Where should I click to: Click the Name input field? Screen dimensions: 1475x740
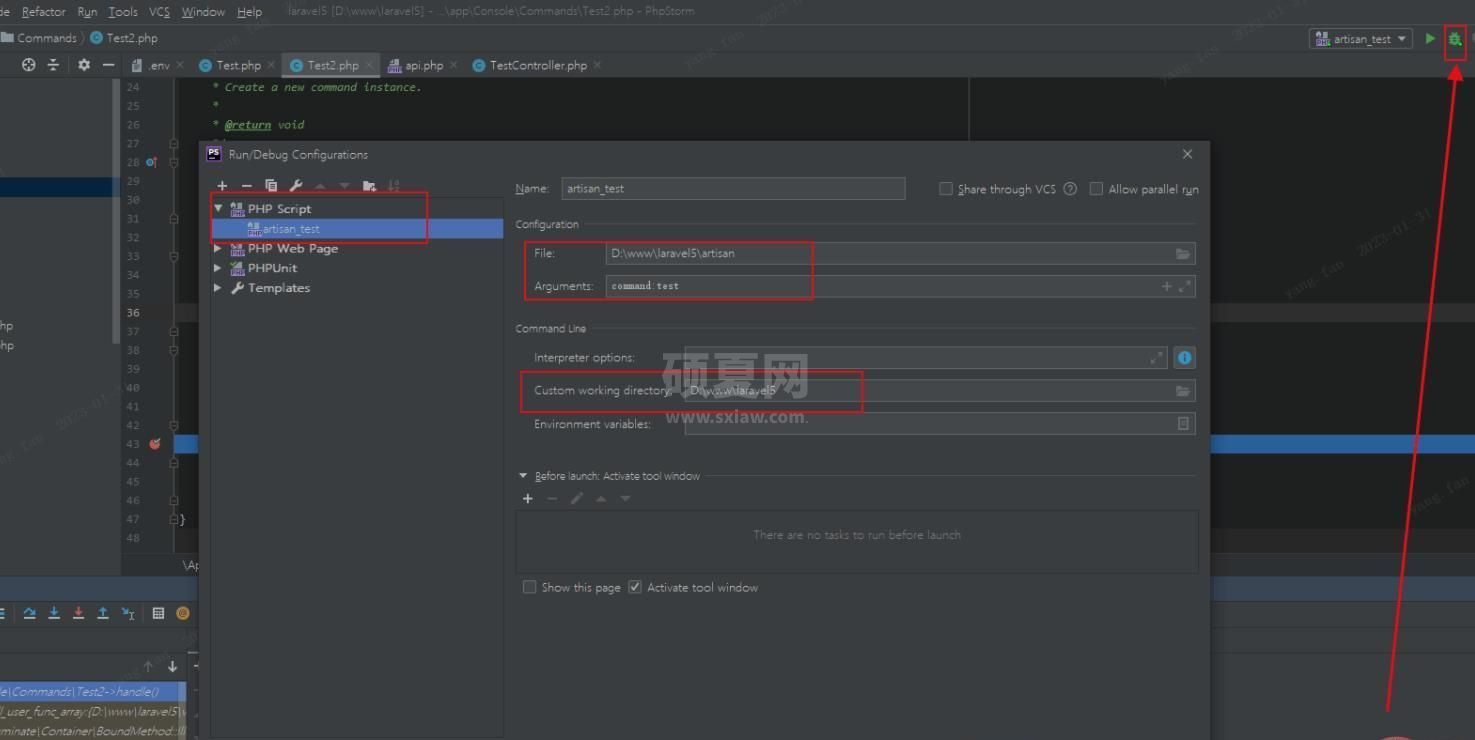coord(733,188)
